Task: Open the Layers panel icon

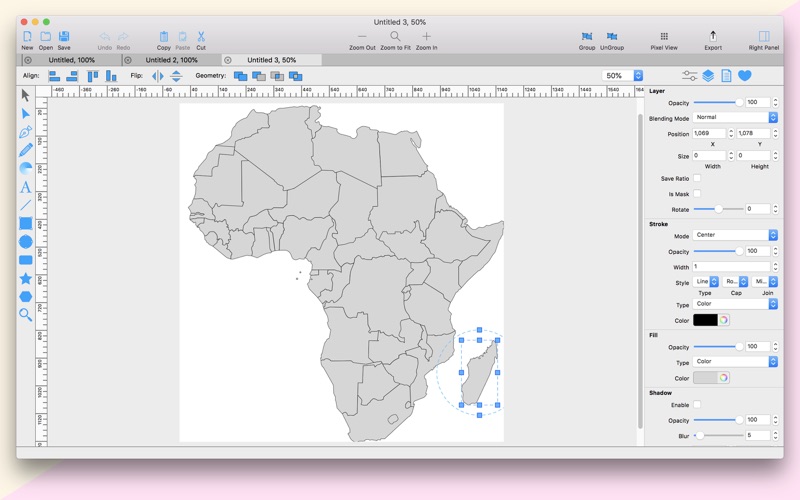Action: pos(708,75)
